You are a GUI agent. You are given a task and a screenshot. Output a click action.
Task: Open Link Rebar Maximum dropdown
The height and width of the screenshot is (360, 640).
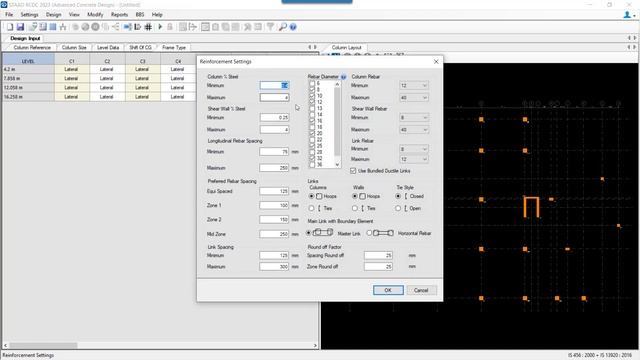tap(414, 159)
